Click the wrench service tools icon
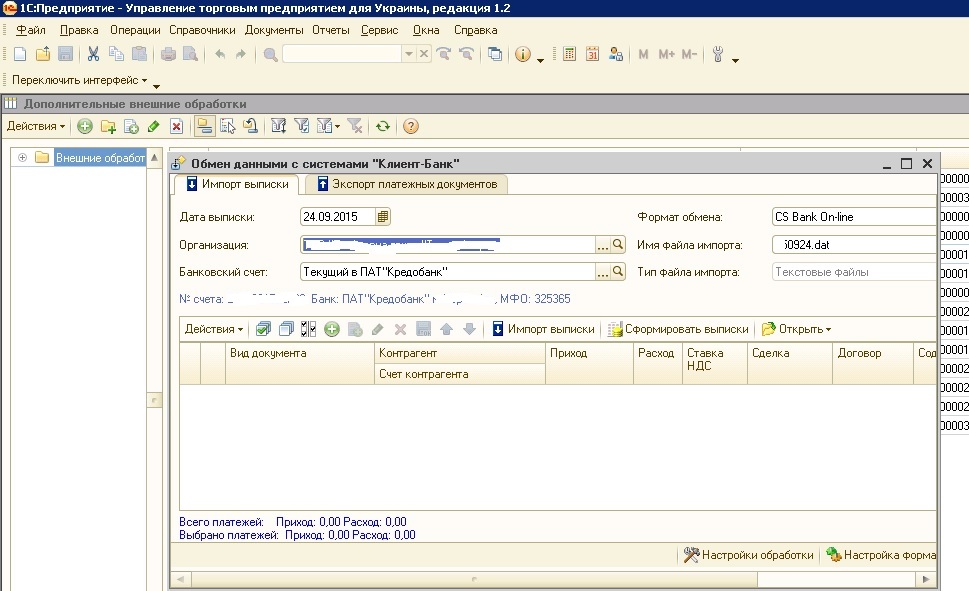The image size is (969, 591). coord(717,54)
